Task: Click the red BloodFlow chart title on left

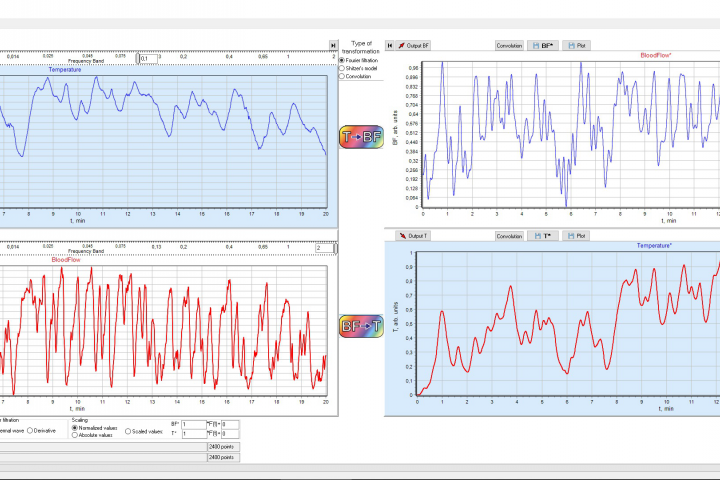Action: [66, 260]
